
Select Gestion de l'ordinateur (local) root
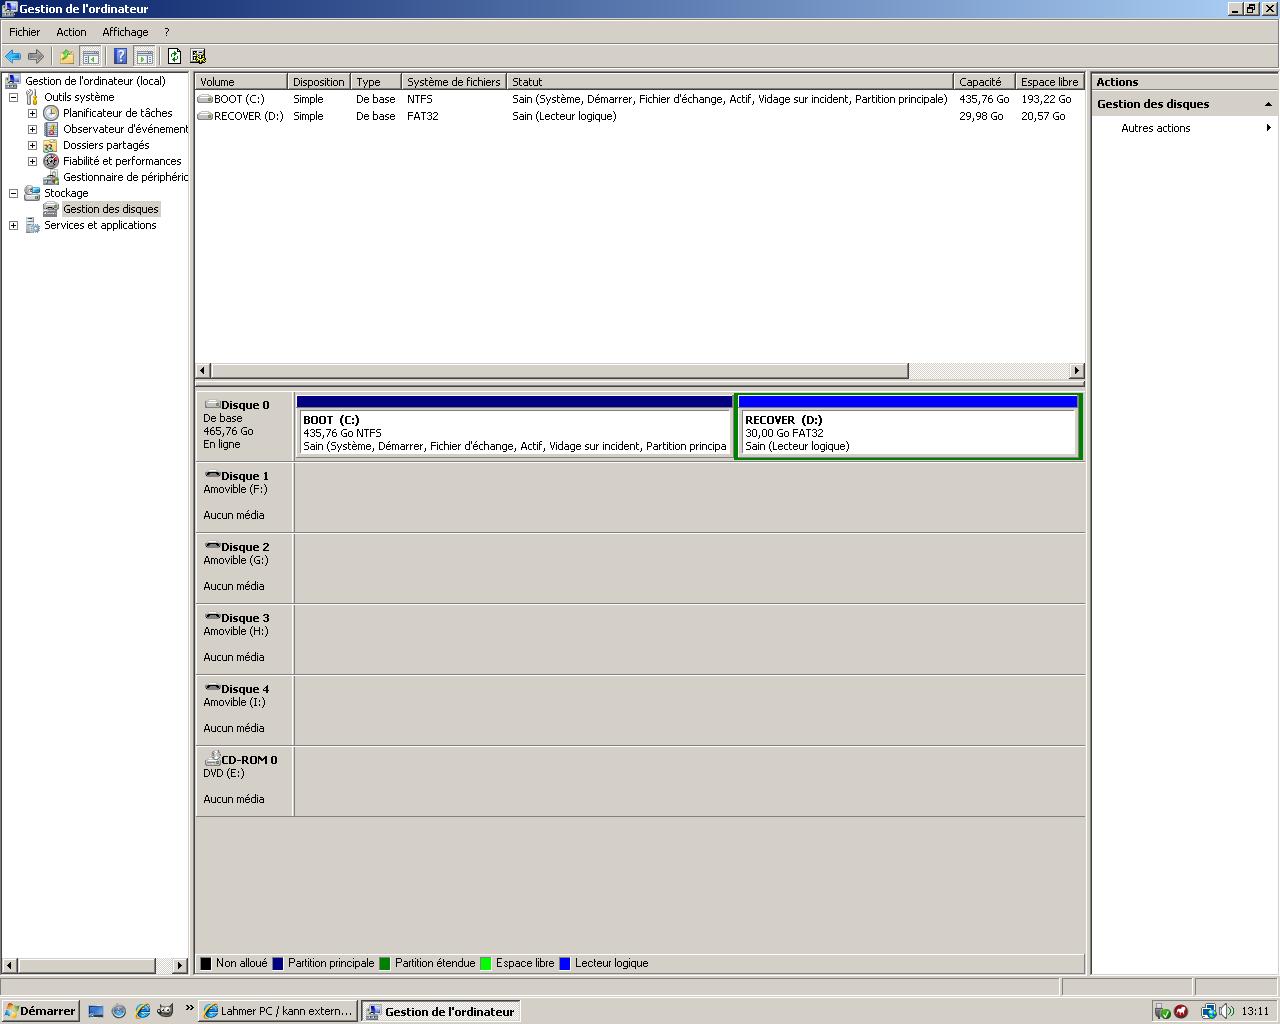(95, 81)
